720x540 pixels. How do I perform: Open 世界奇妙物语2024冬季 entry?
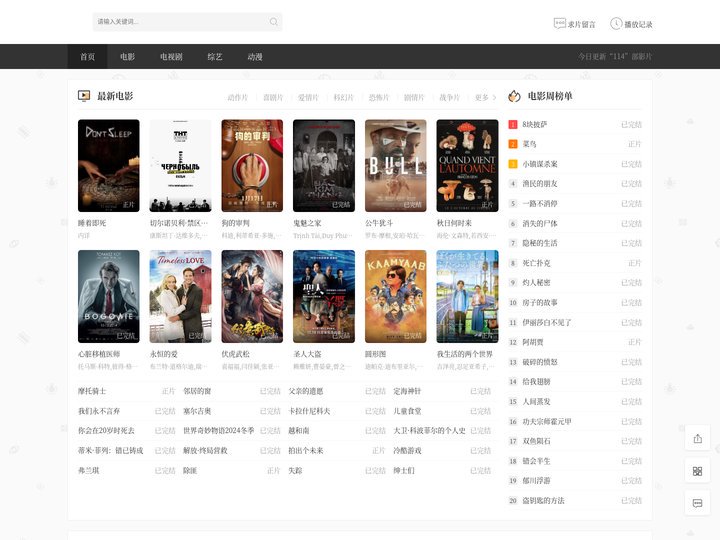click(219, 431)
